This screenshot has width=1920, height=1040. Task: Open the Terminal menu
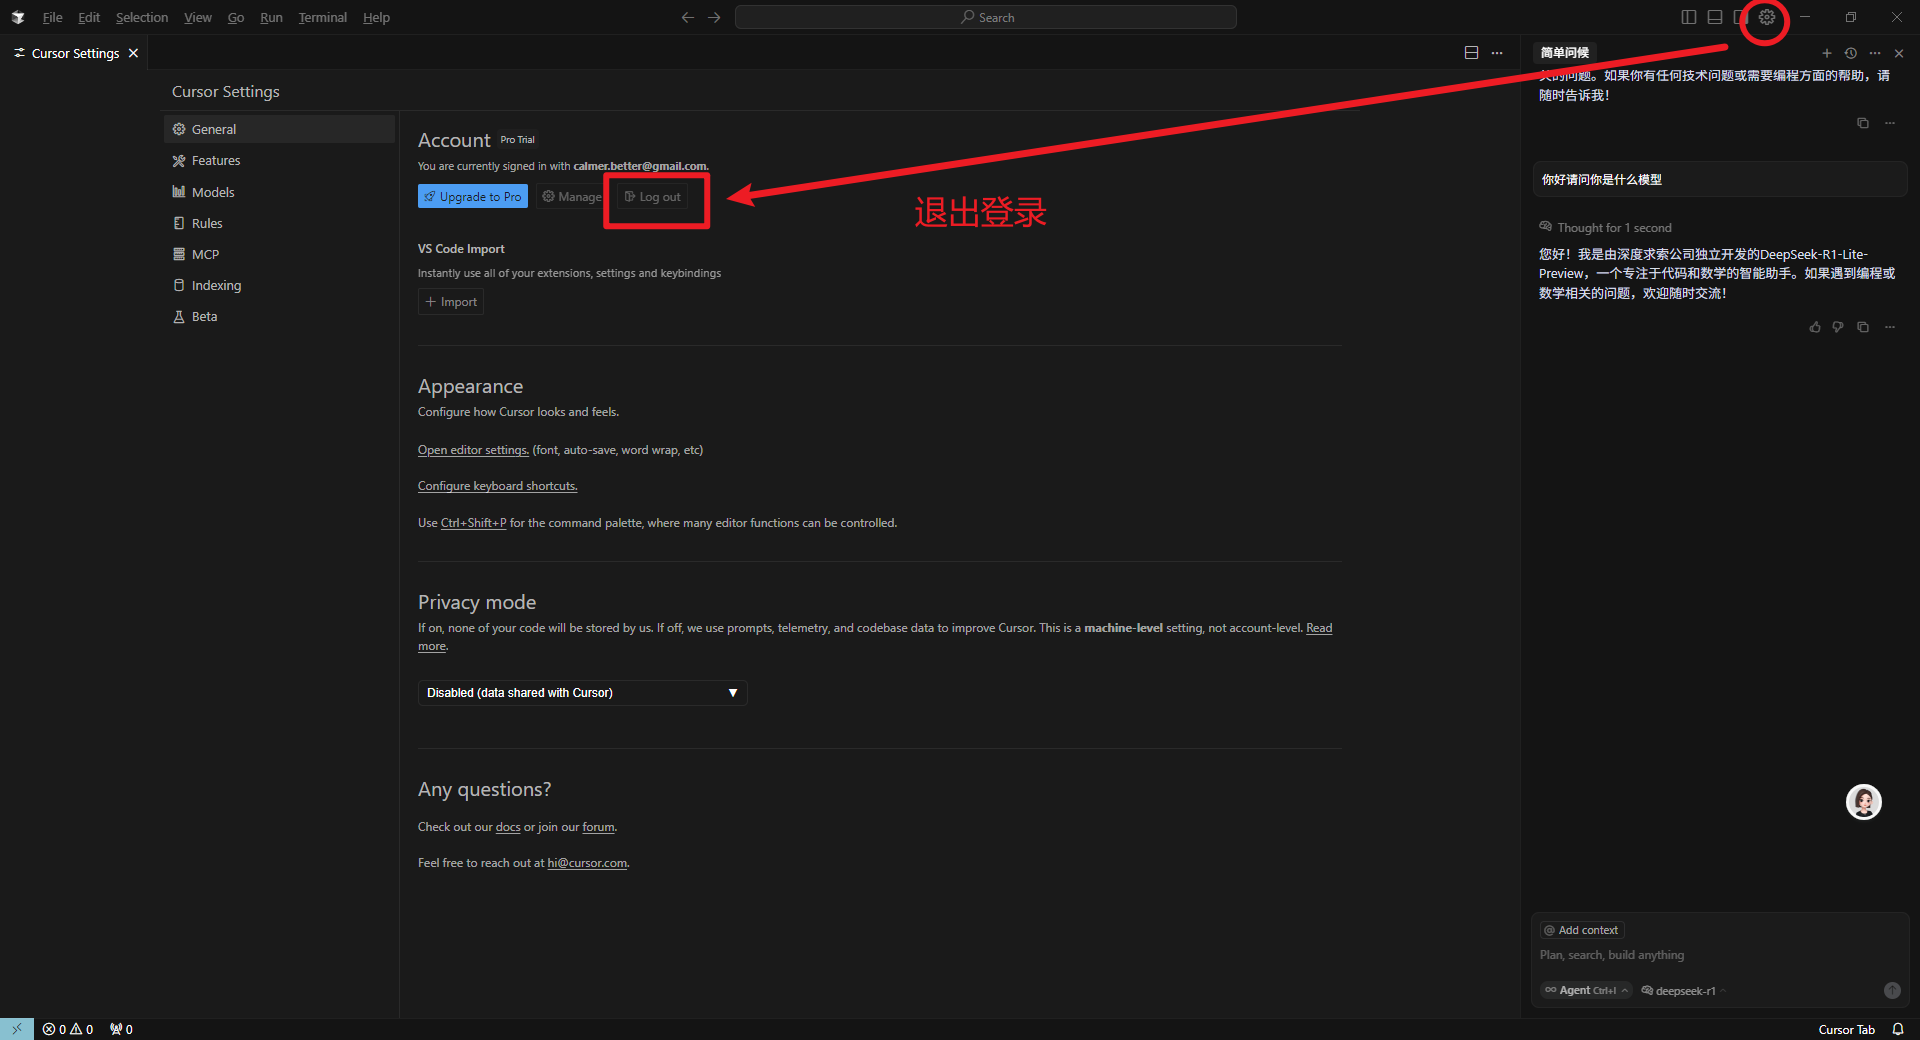tap(323, 17)
